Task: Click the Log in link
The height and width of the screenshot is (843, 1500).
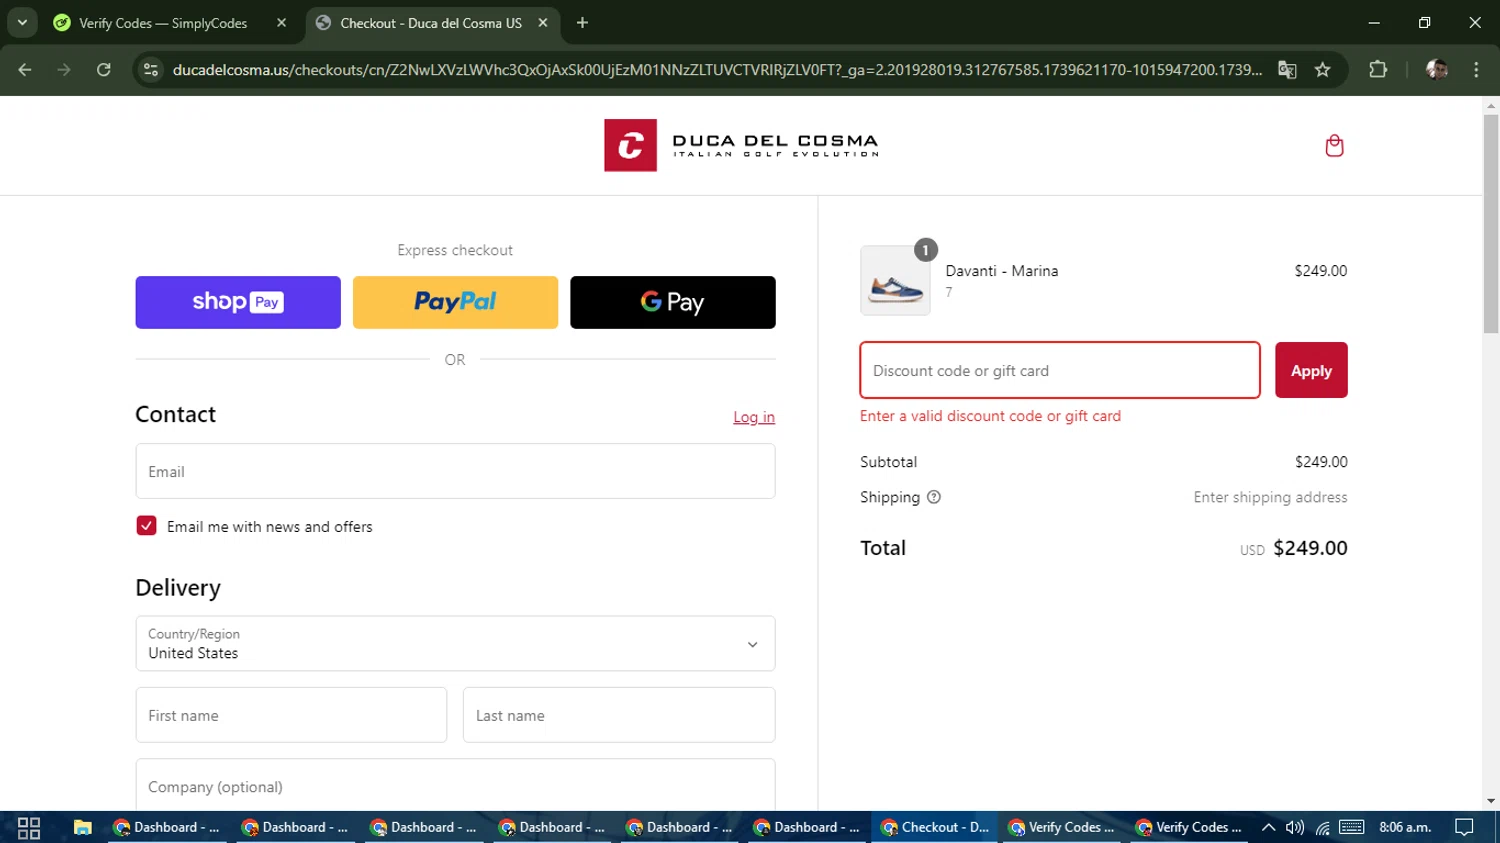Action: (x=754, y=417)
